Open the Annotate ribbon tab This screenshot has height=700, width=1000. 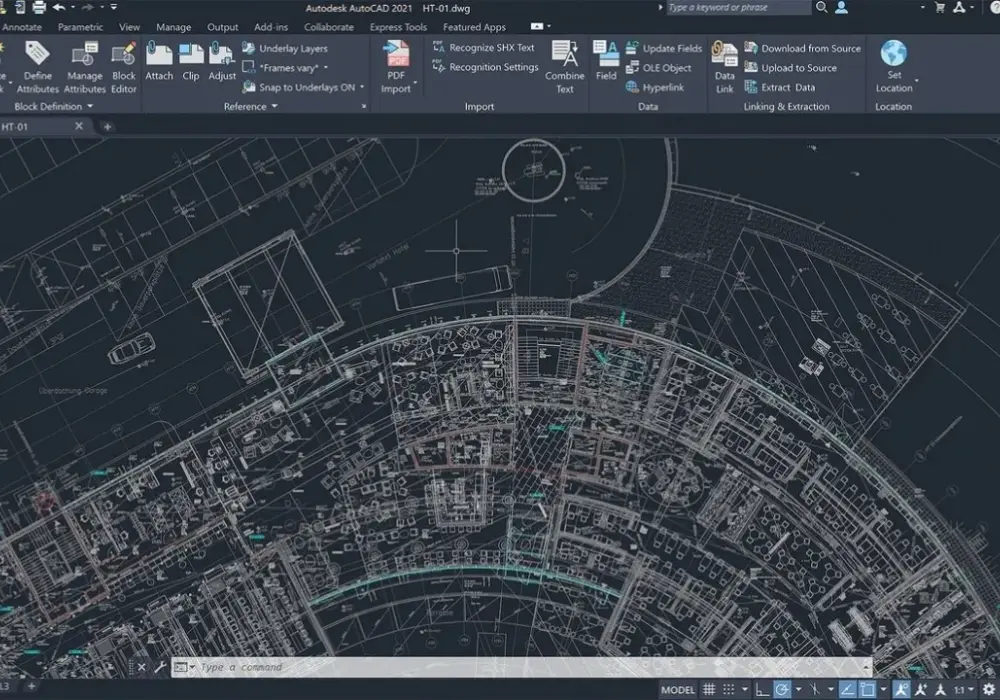pos(22,27)
